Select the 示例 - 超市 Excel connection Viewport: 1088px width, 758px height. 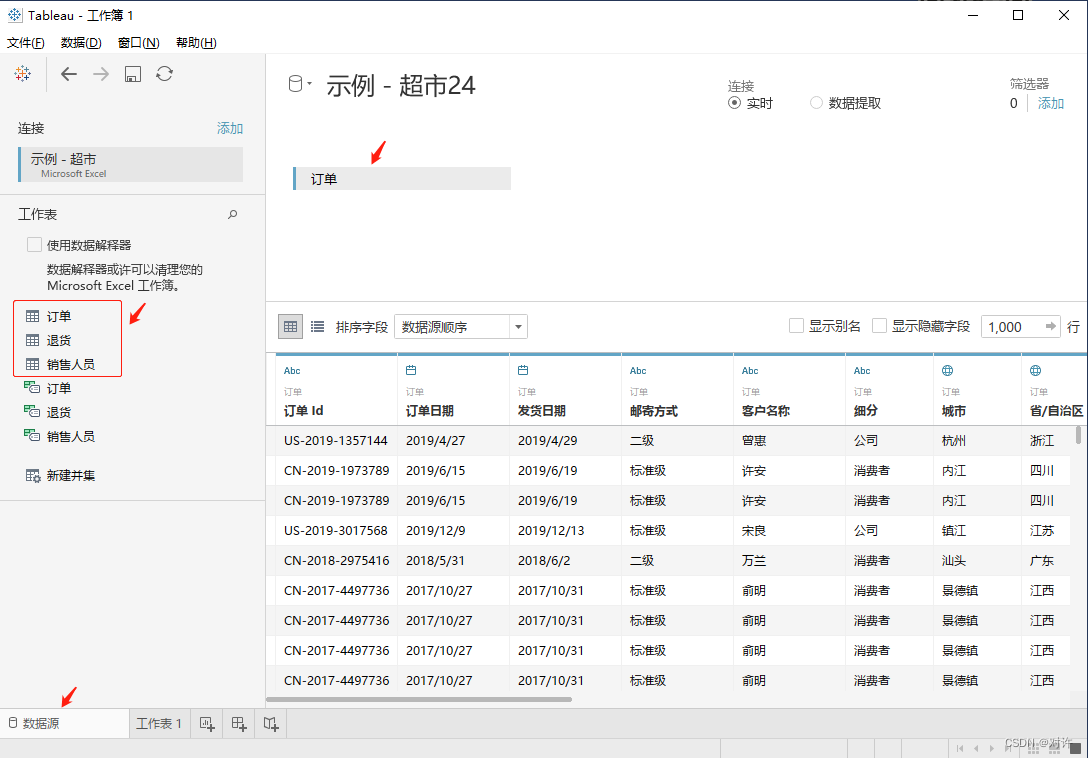click(130, 165)
